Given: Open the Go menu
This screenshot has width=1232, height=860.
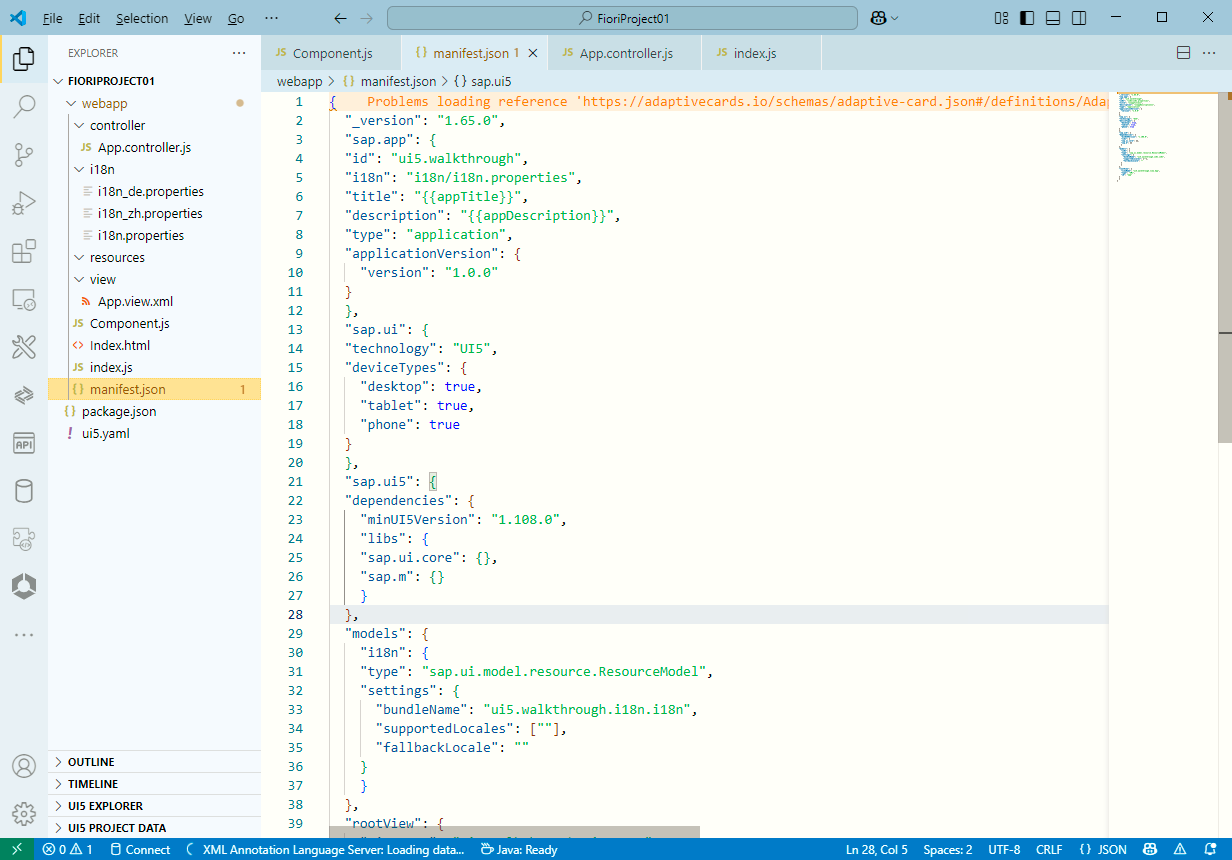Looking at the screenshot, I should (236, 18).
